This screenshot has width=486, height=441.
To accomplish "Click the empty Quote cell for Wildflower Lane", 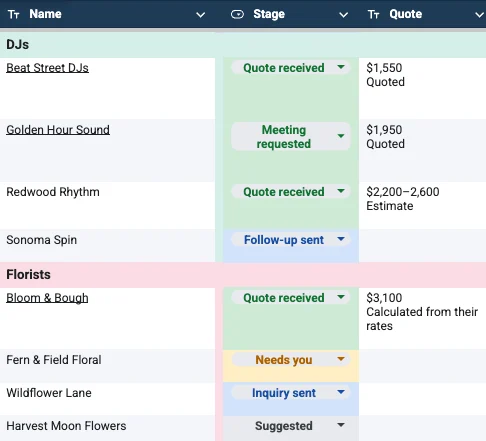I will (x=422, y=399).
